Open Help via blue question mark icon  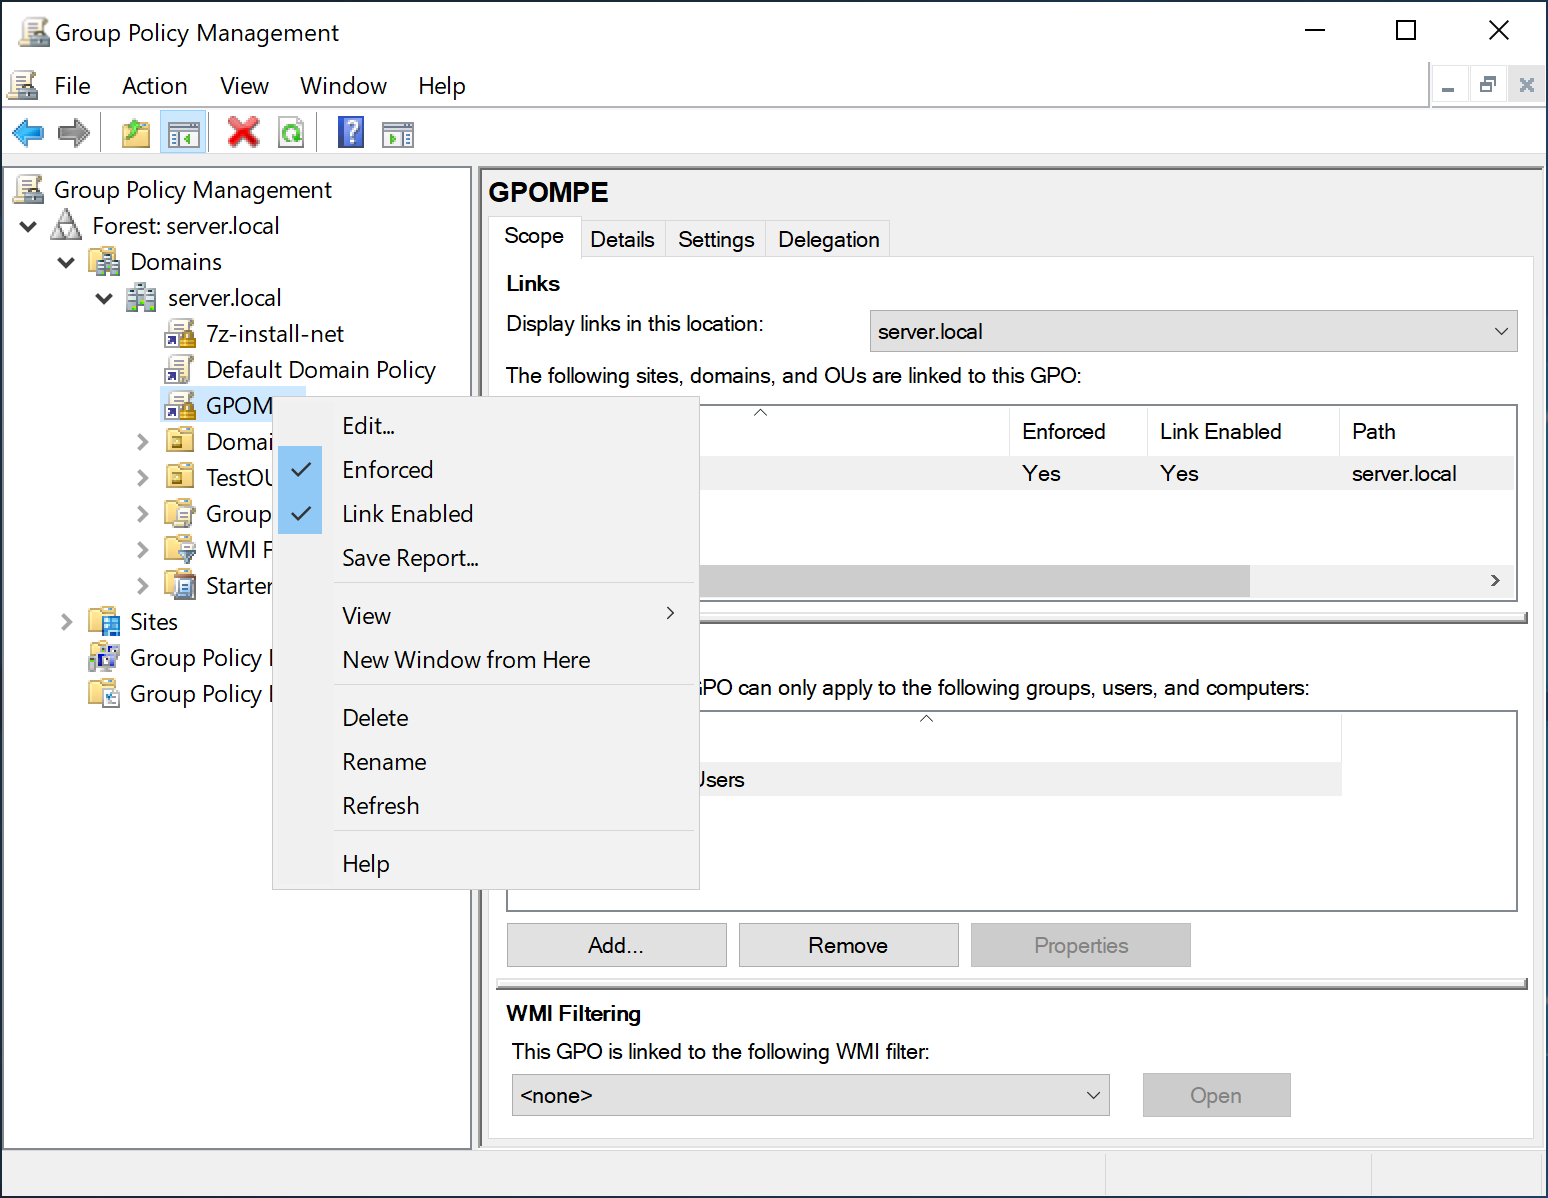click(351, 132)
